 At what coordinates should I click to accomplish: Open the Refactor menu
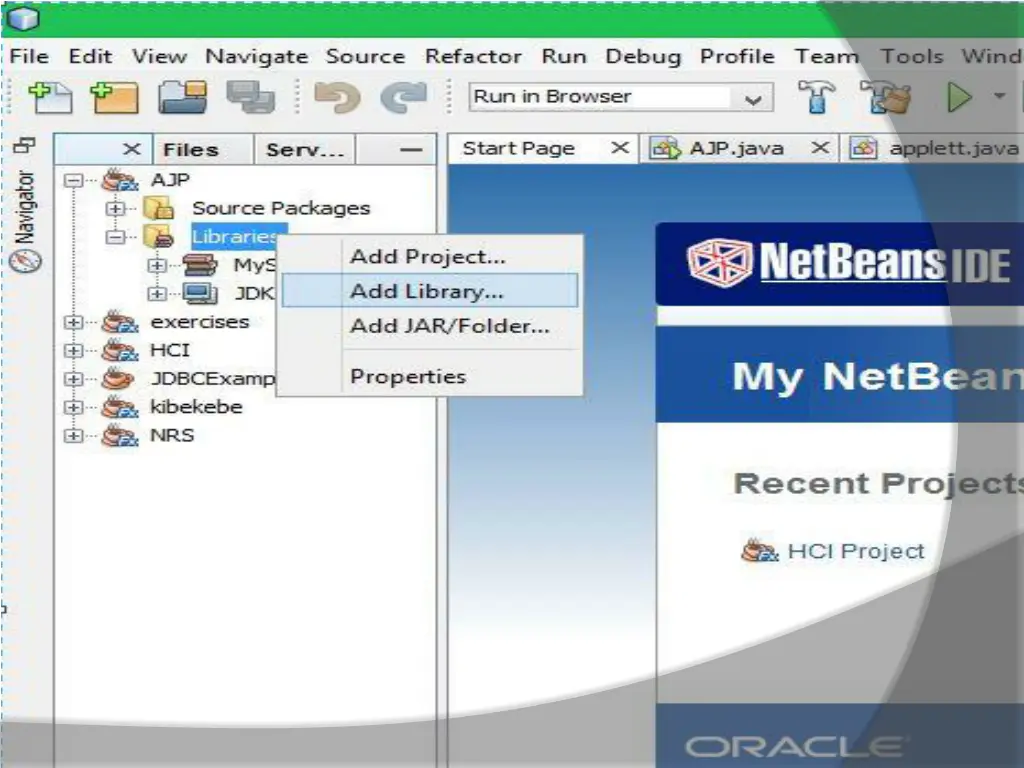[x=473, y=56]
